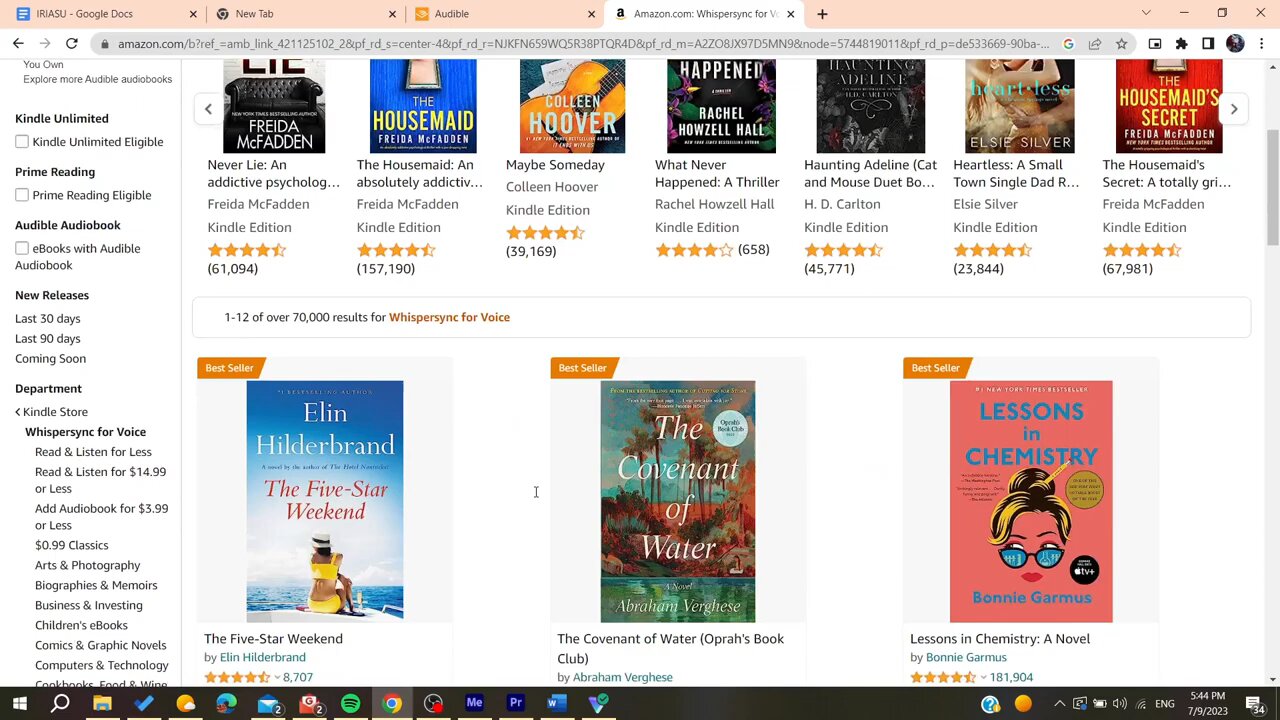Image resolution: width=1280 pixels, height=720 pixels.
Task: Close the IRIASU Google Docs tab
Action: pos(193,14)
